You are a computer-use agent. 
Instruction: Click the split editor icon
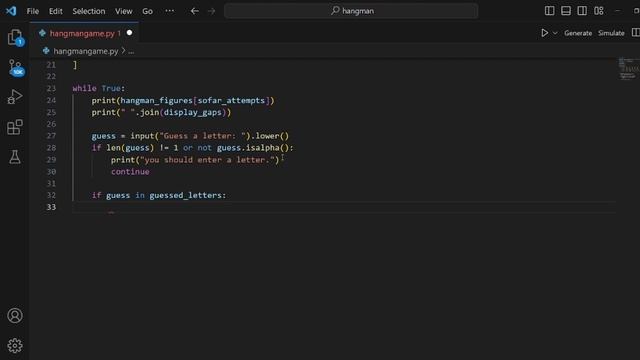636,33
